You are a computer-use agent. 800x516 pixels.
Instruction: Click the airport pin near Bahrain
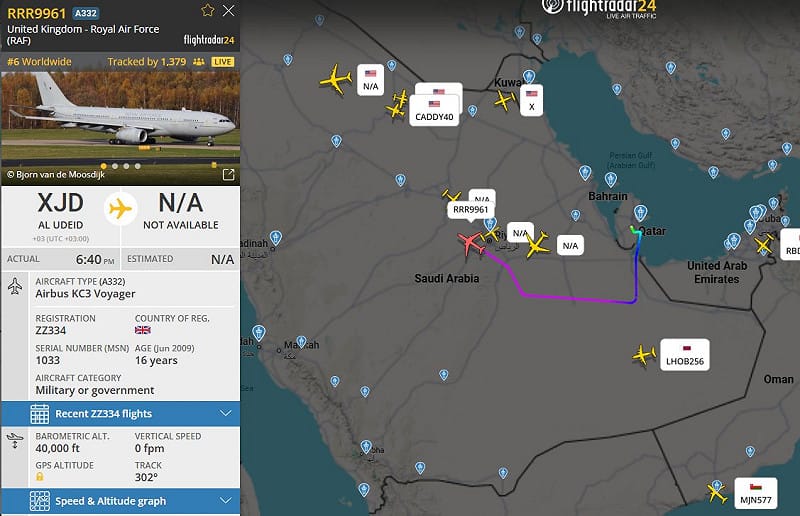click(x=611, y=180)
